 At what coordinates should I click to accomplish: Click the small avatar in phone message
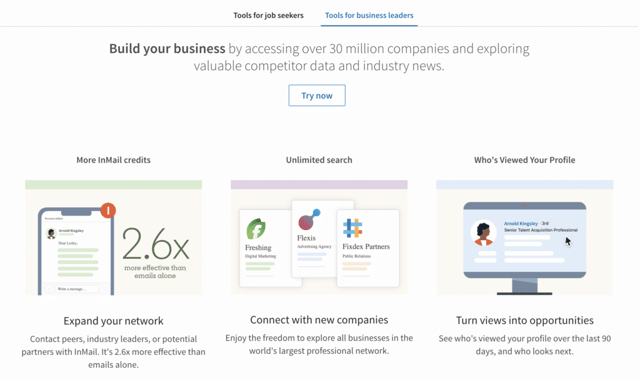pyautogui.click(x=51, y=233)
